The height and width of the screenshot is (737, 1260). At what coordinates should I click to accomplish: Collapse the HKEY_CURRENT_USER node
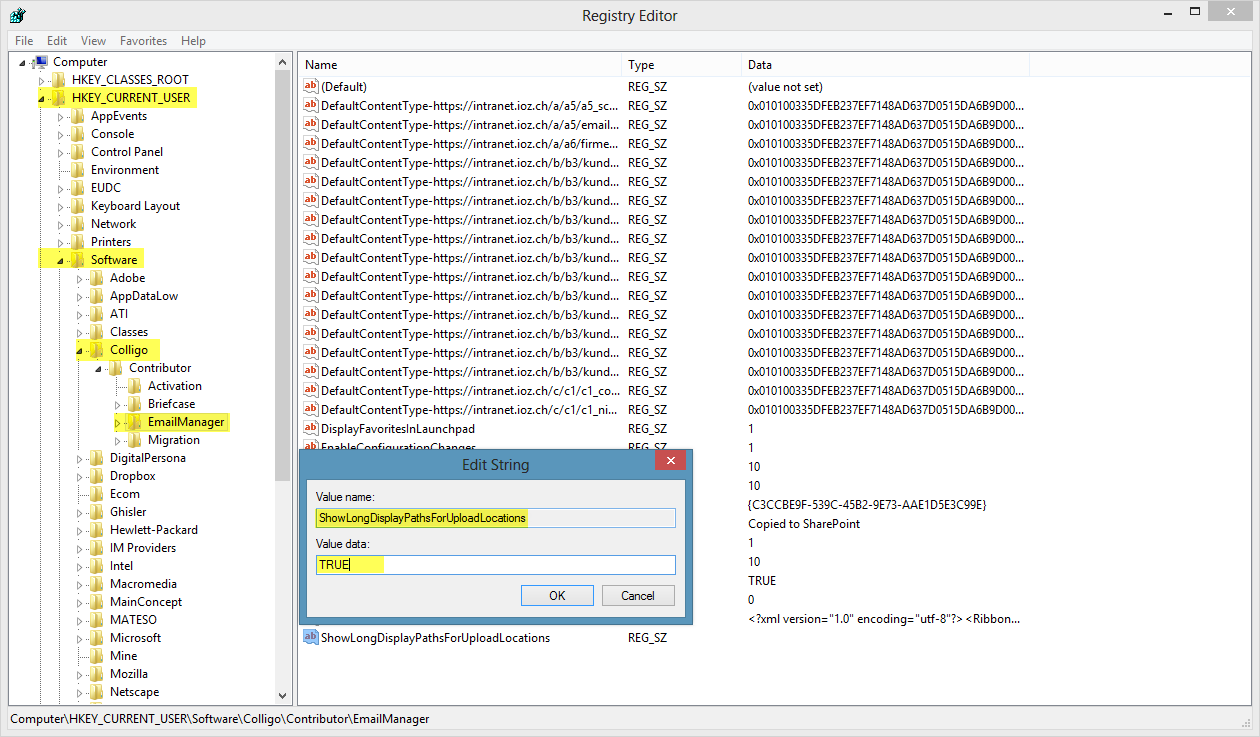click(x=41, y=98)
